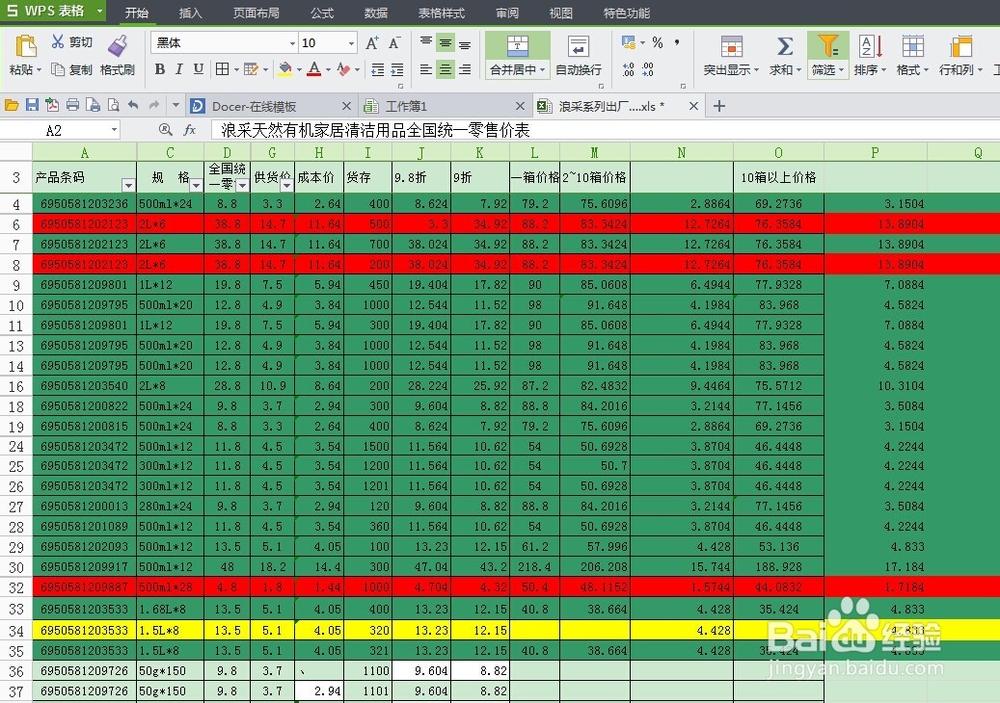Select row header 34
1000x703 pixels.
[x=16, y=631]
